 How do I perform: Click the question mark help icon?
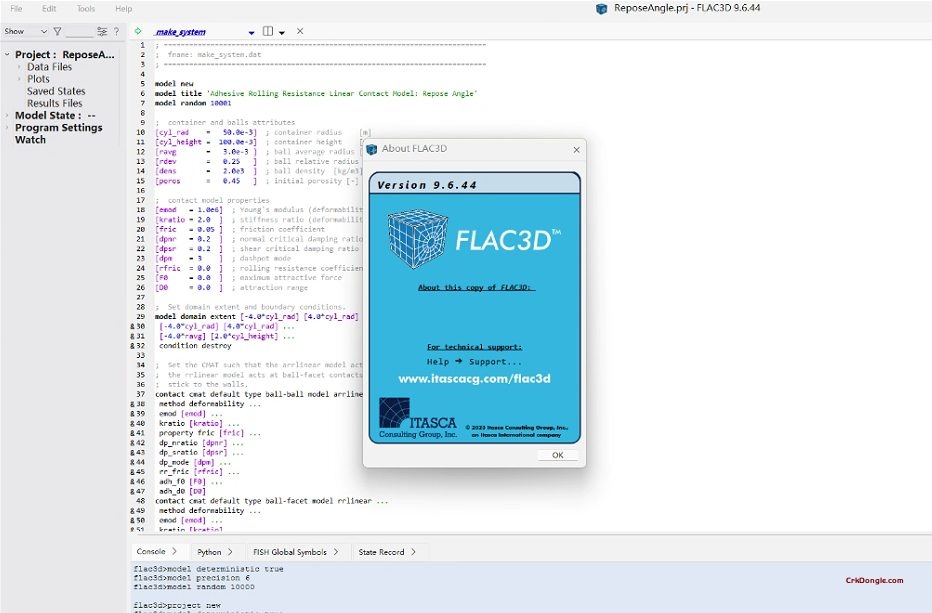[116, 31]
